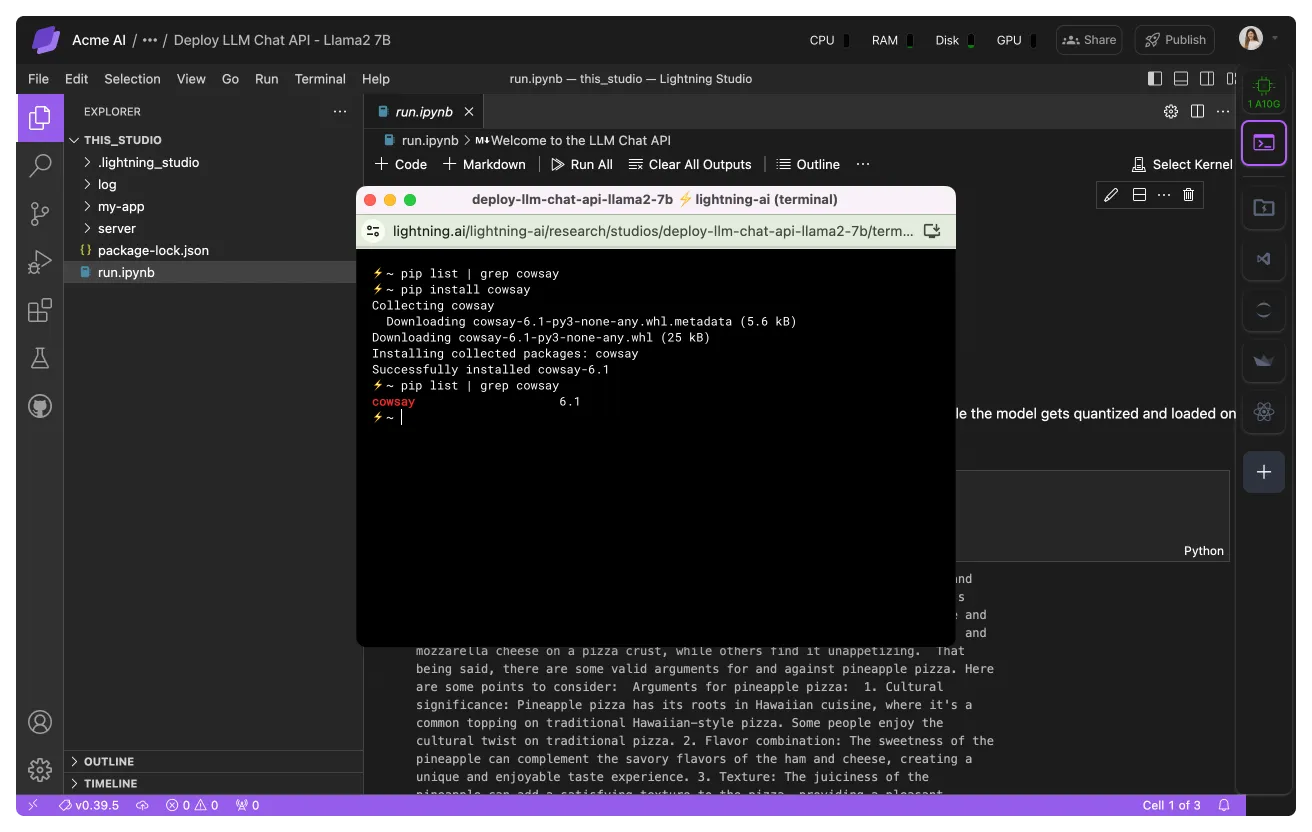Image resolution: width=1312 pixels, height=832 pixels.
Task: Click the cloud upload status bar icon
Action: tap(142, 805)
